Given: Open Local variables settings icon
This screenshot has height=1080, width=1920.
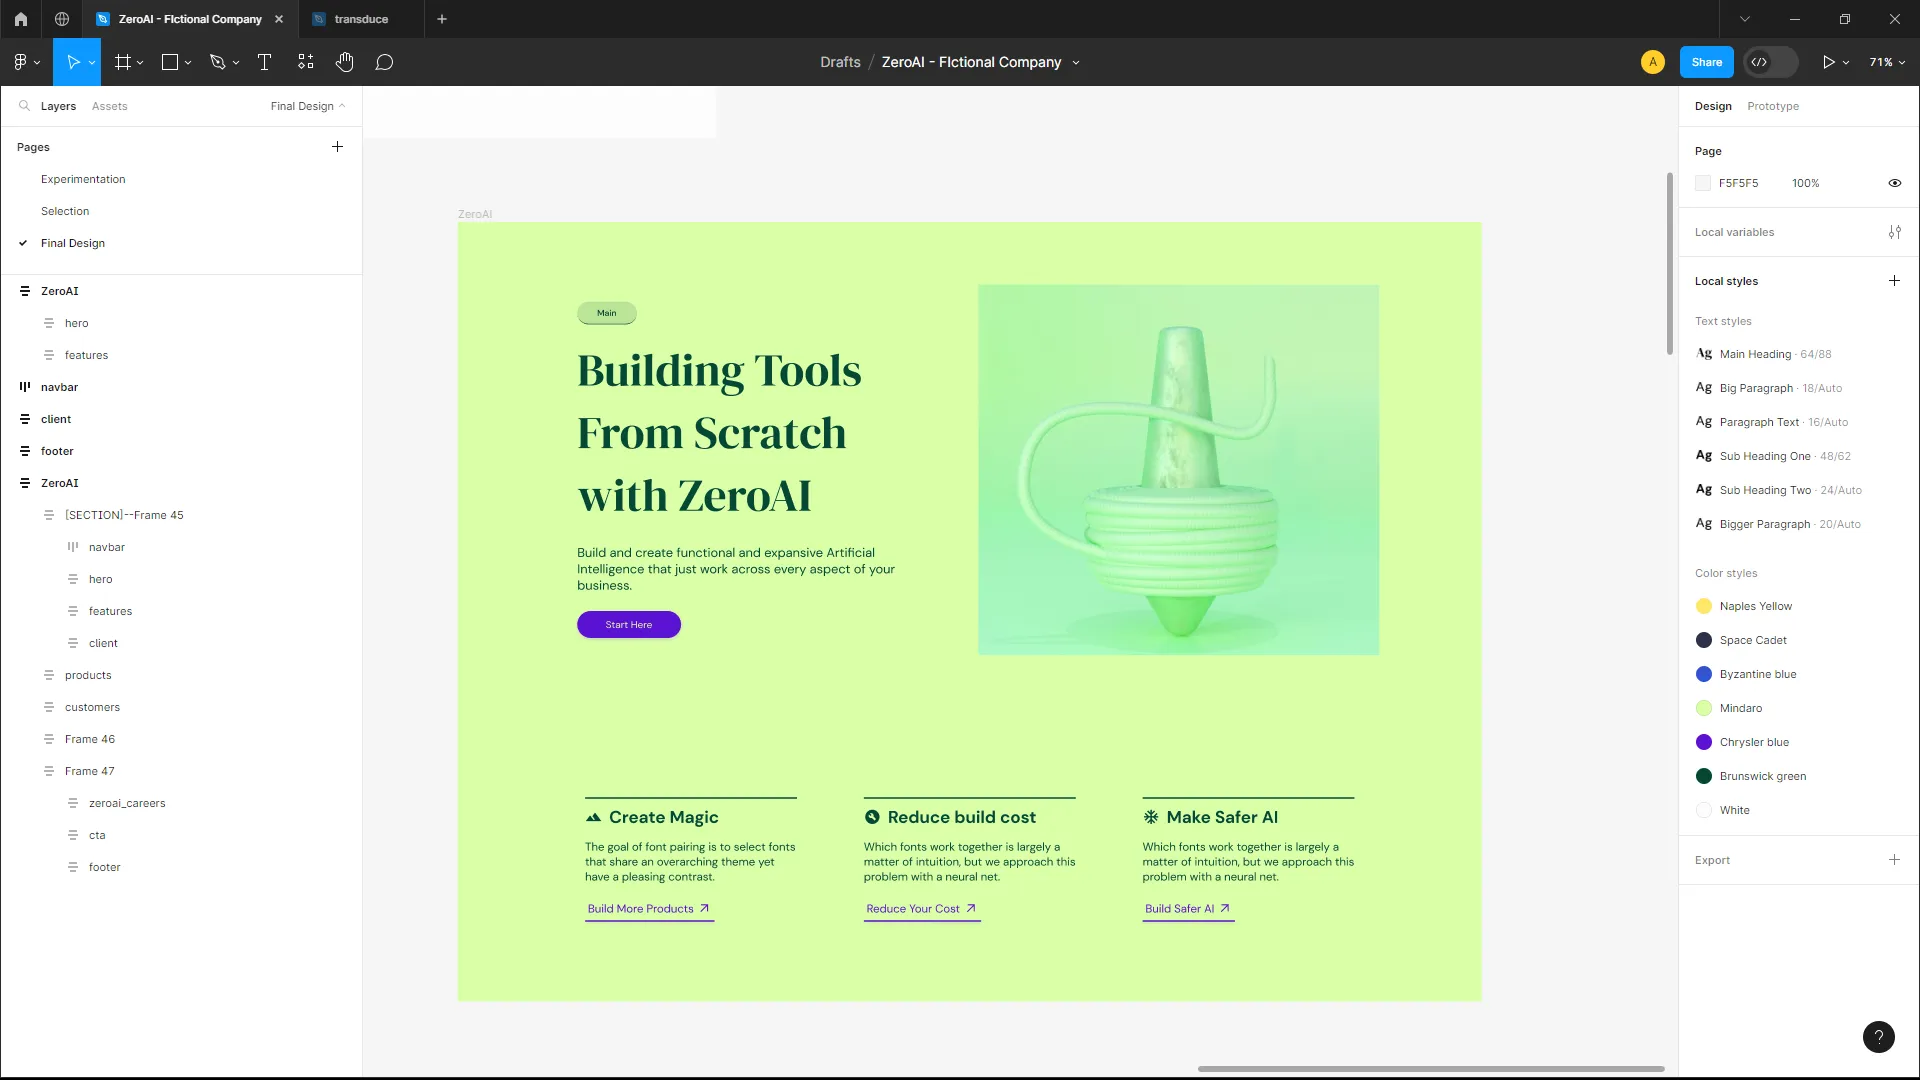Looking at the screenshot, I should pos(1894,232).
